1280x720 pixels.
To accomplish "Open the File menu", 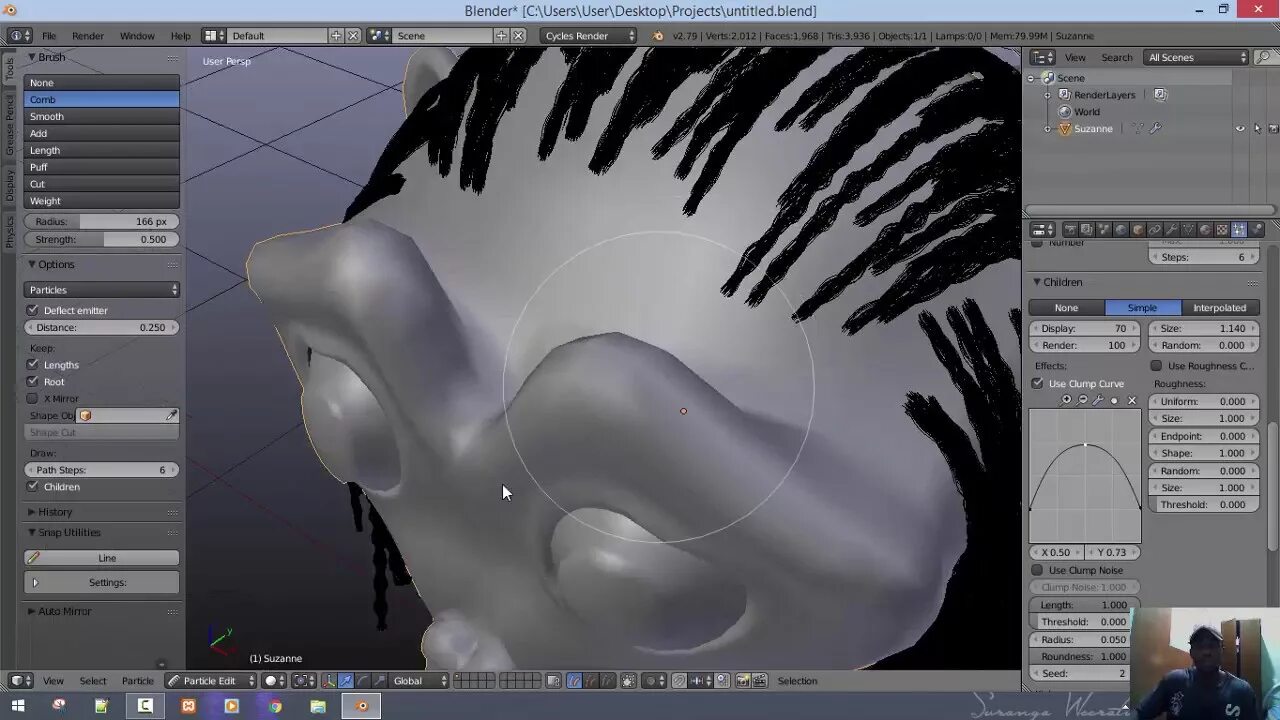I will click(x=49, y=35).
